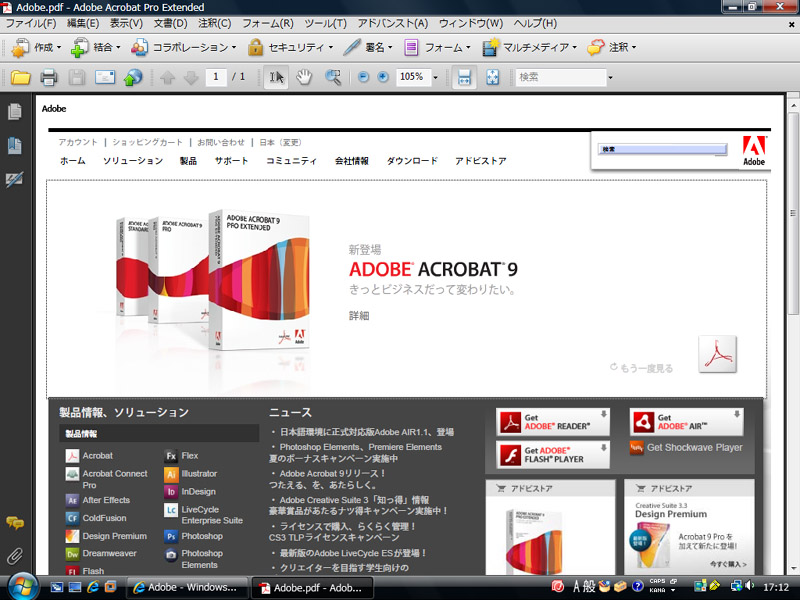Send the PDF via the email icon

pos(105,78)
